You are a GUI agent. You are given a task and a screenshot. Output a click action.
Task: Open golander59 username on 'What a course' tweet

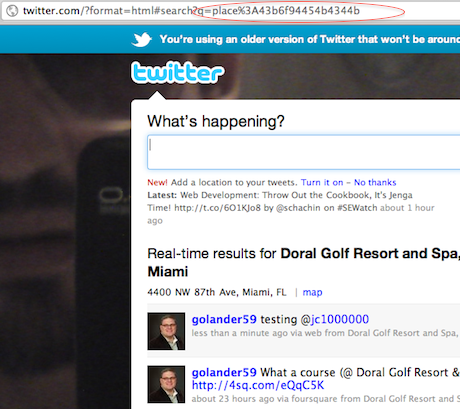224,372
